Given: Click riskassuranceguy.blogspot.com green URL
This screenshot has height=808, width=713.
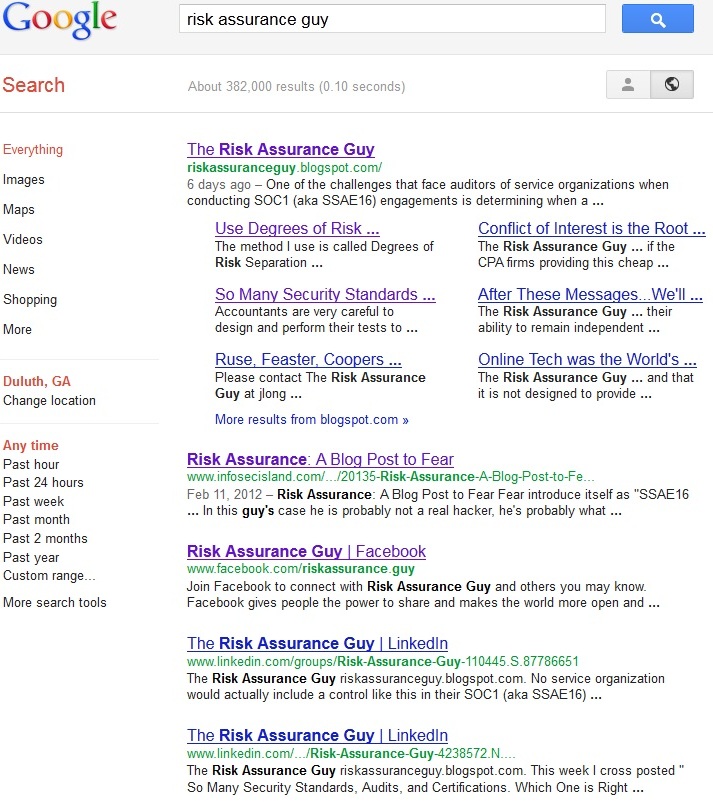Looking at the screenshot, I should 284,167.
